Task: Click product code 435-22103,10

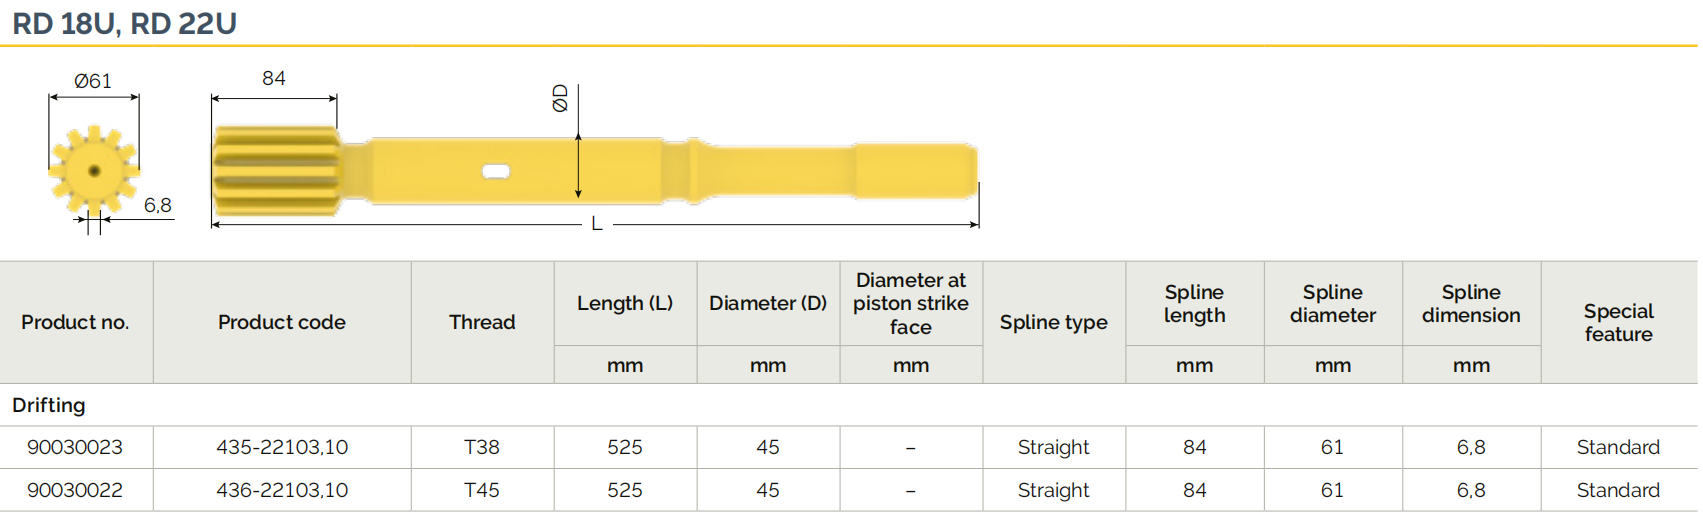Action: point(282,447)
